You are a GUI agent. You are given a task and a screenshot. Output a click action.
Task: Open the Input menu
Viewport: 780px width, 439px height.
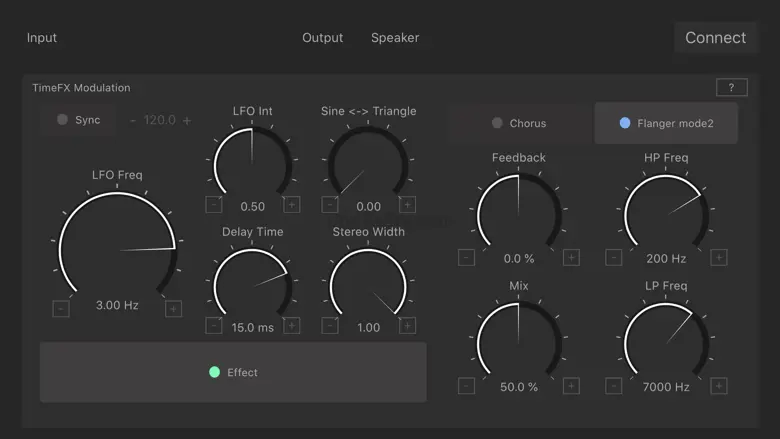pos(42,38)
